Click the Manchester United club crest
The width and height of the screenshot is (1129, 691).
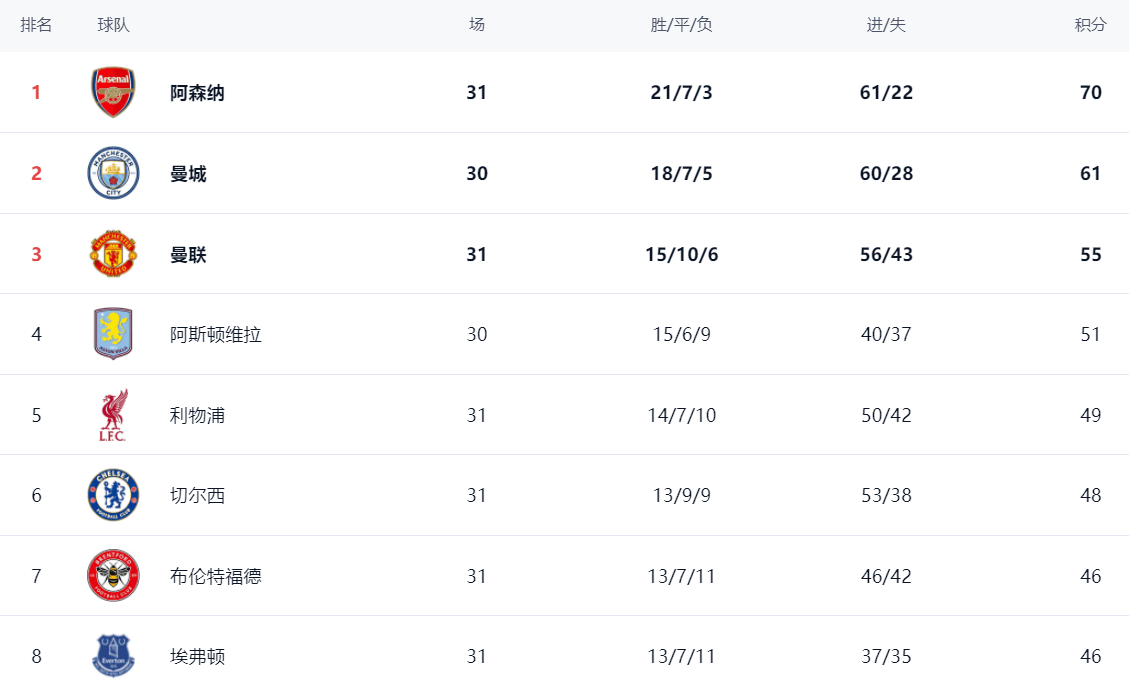(x=113, y=254)
